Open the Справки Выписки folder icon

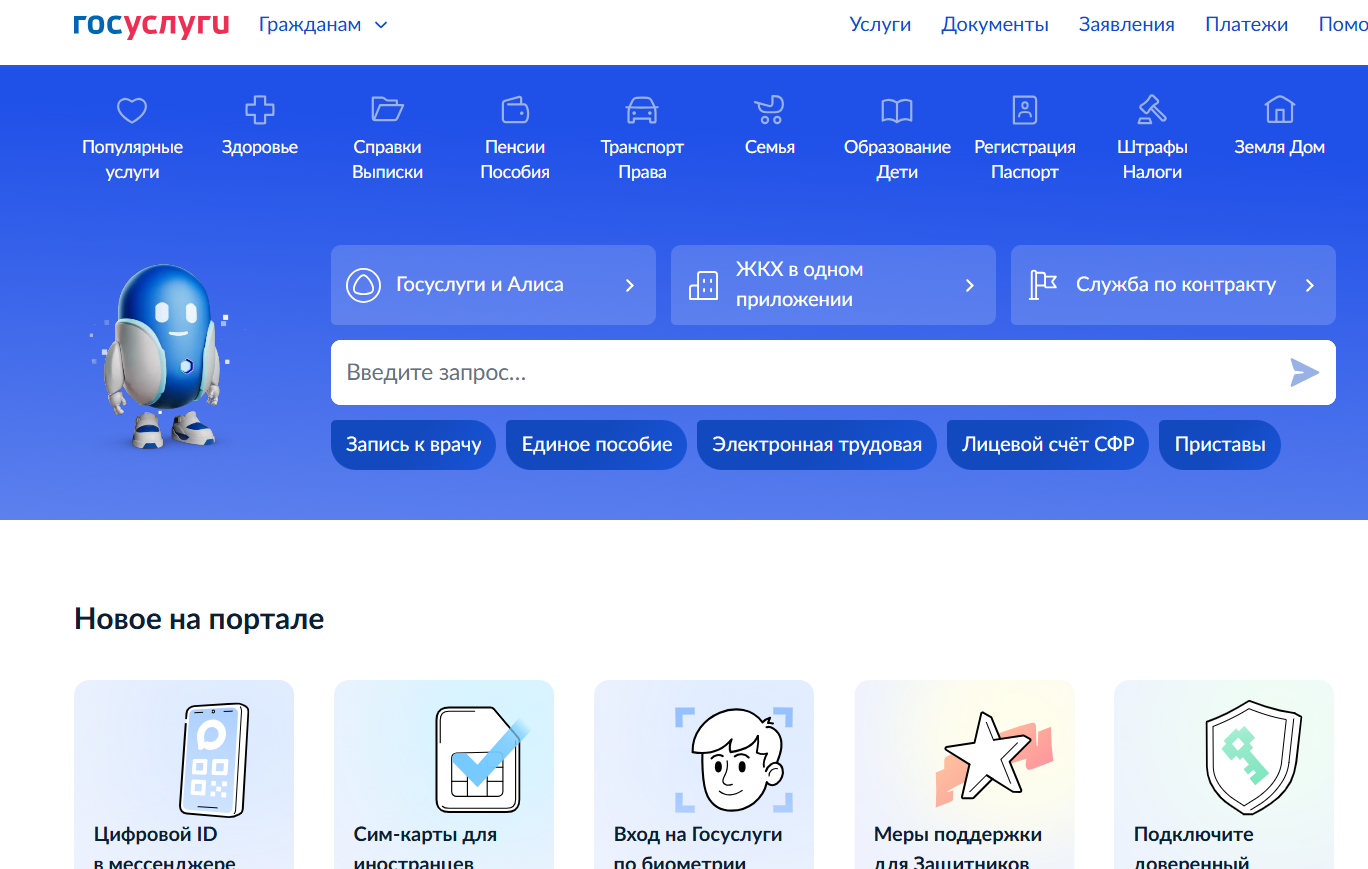tap(387, 109)
